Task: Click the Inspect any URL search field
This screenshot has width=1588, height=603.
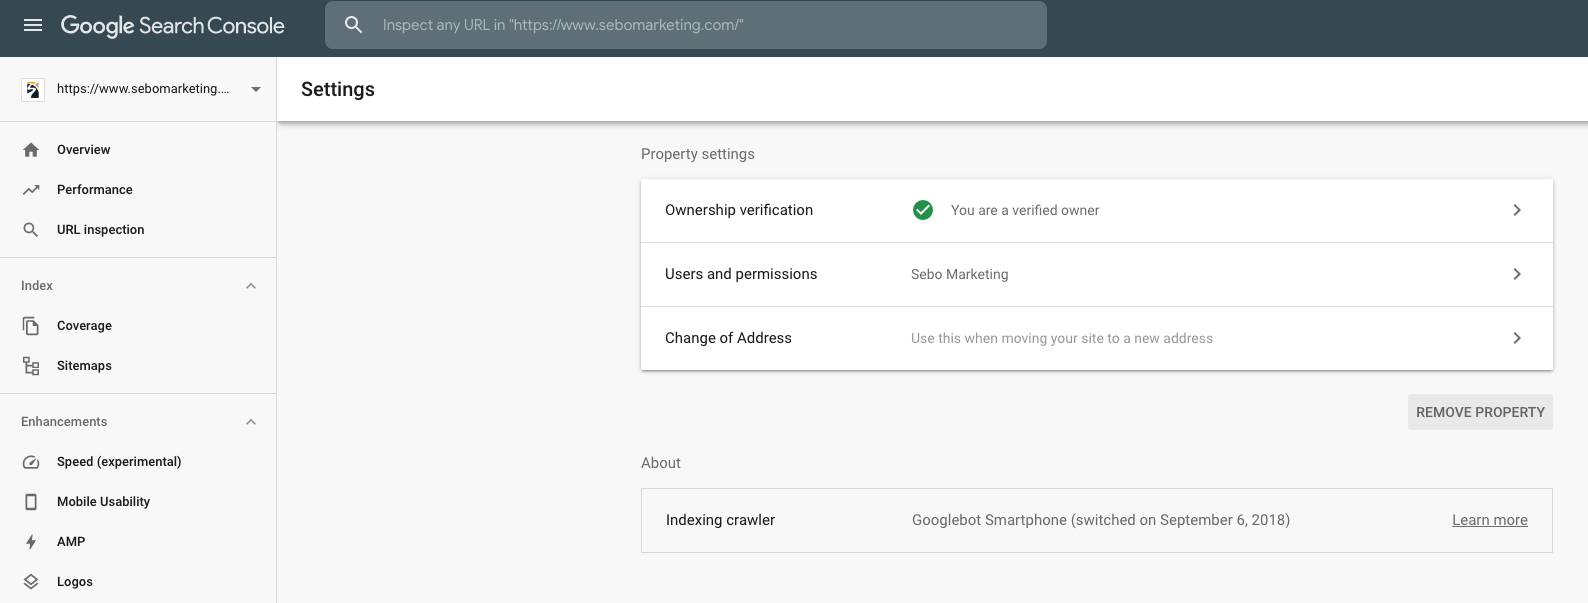Action: click(700, 25)
